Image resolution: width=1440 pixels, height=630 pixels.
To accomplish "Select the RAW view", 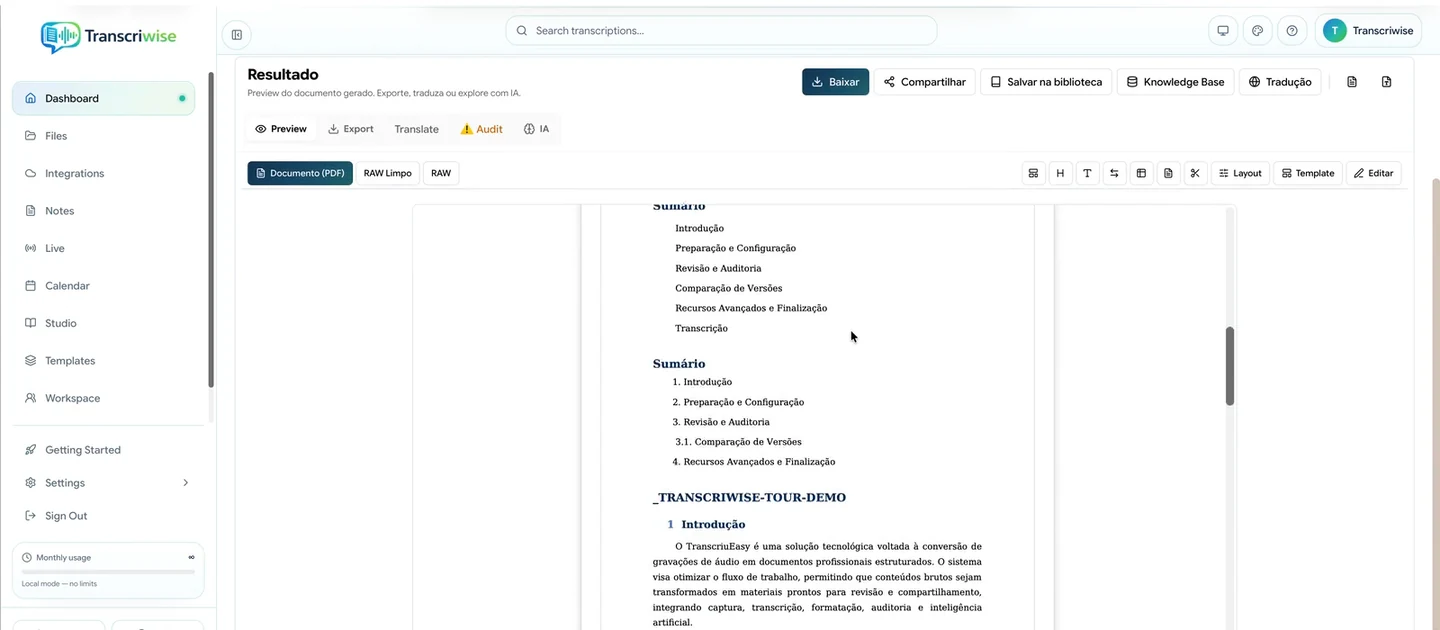I will (441, 173).
